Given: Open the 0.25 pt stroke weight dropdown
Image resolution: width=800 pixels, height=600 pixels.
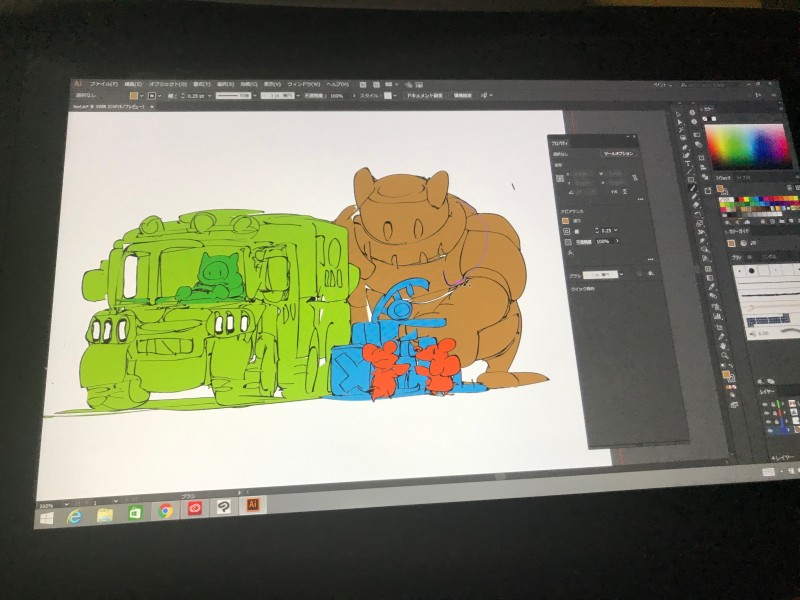Looking at the screenshot, I should (x=209, y=96).
